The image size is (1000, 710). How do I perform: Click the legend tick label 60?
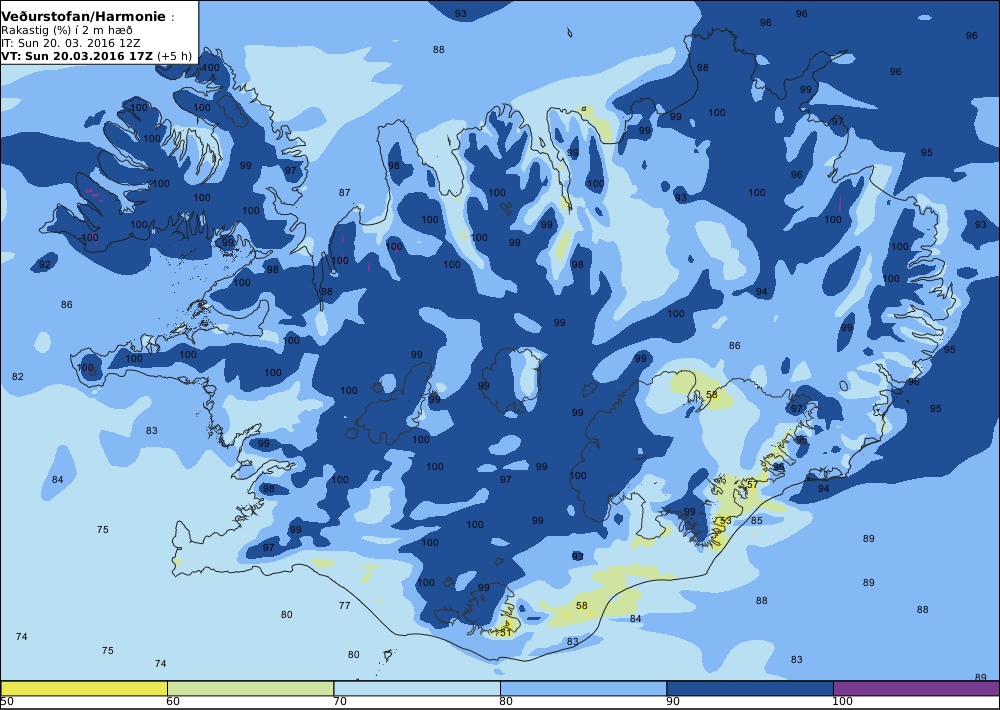click(x=173, y=702)
